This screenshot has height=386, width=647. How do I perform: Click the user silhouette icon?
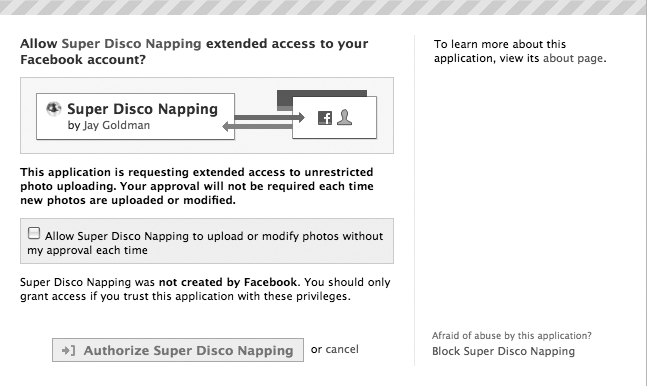(345, 117)
